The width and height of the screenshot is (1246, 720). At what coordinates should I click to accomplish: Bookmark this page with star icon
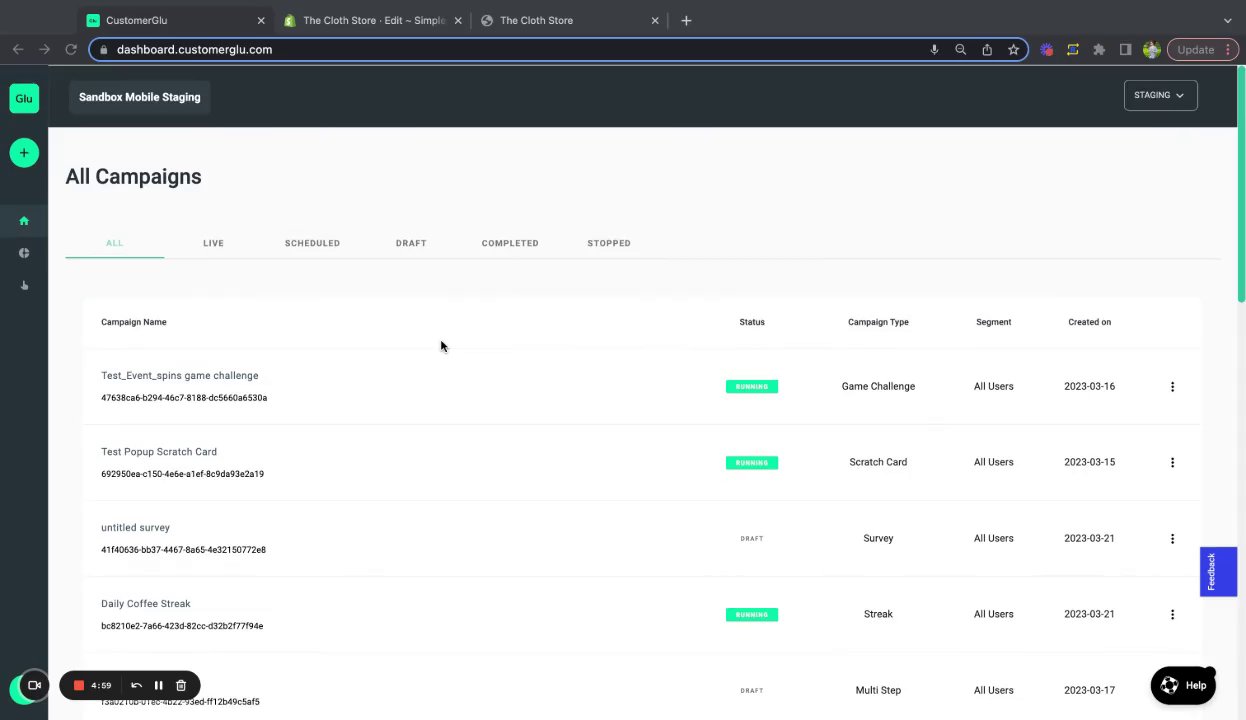point(1013,49)
